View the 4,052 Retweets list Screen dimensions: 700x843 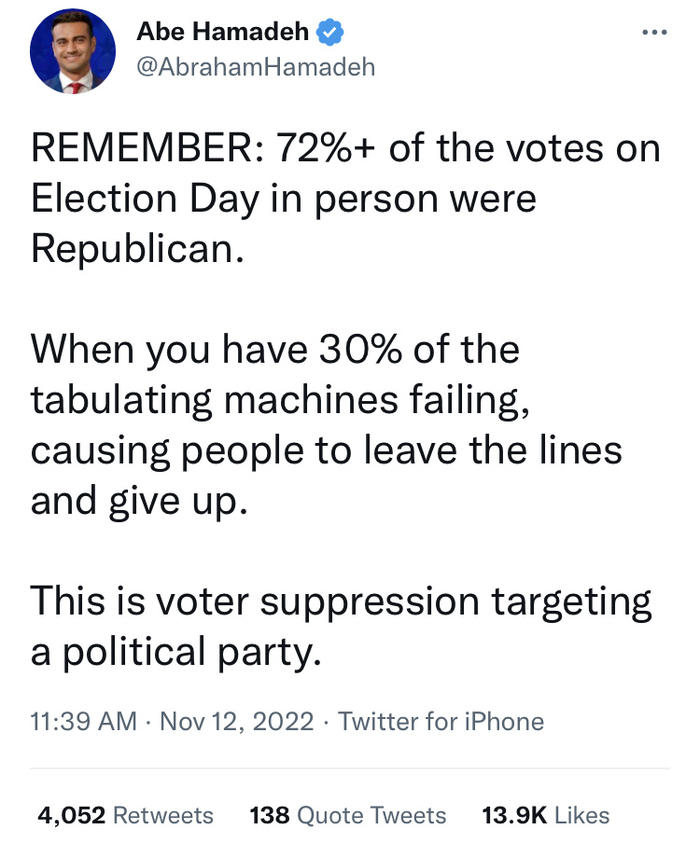(125, 815)
